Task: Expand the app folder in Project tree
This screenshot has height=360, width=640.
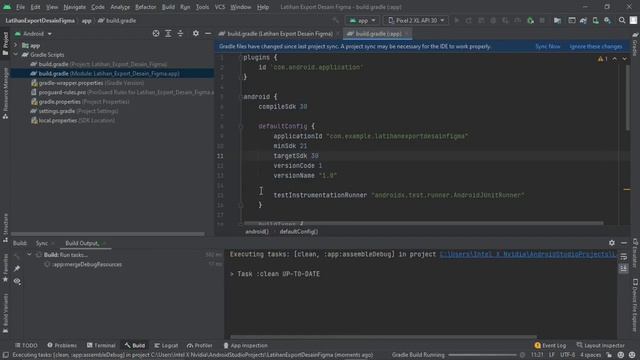Action: (16, 45)
